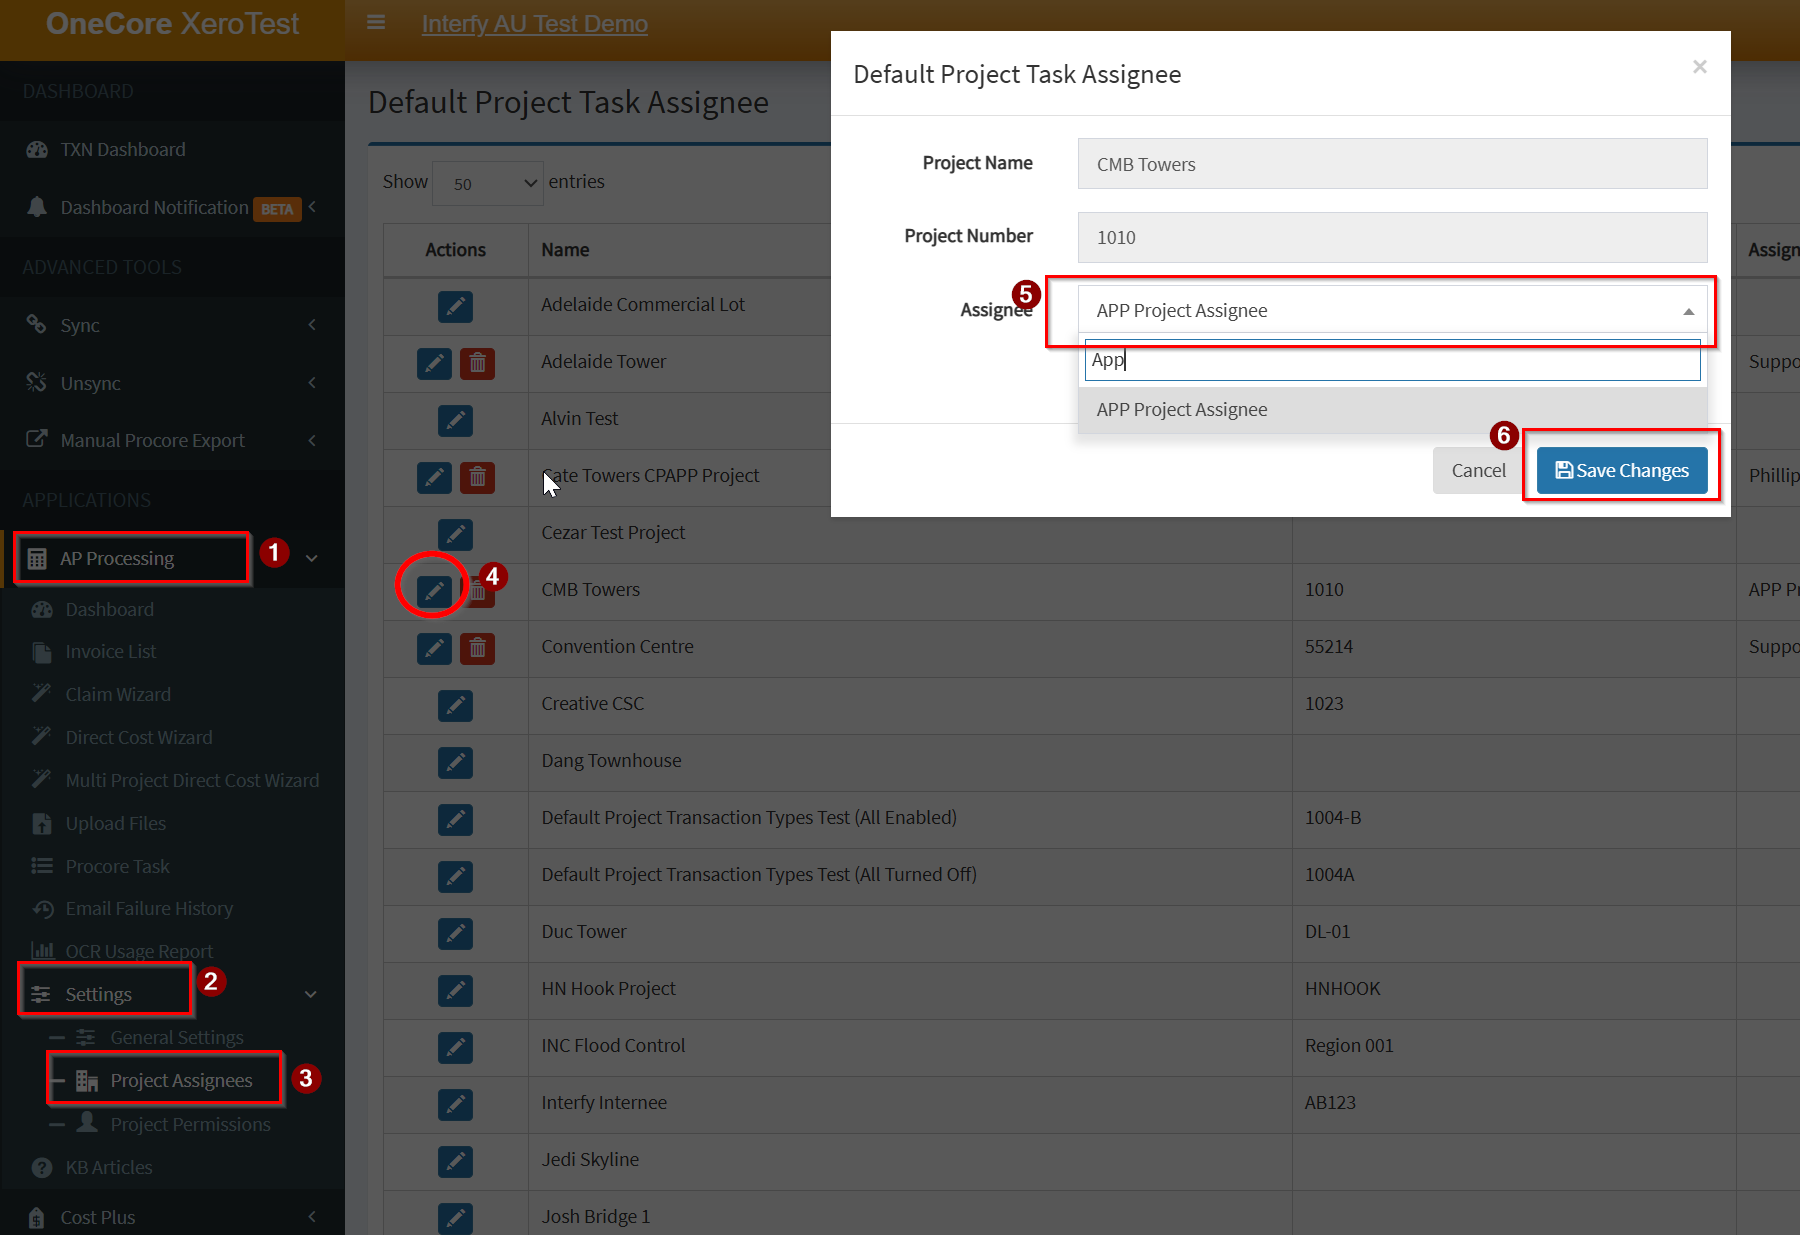Click edit pencil for Convention Centre row
Image resolution: width=1800 pixels, height=1235 pixels.
[434, 648]
